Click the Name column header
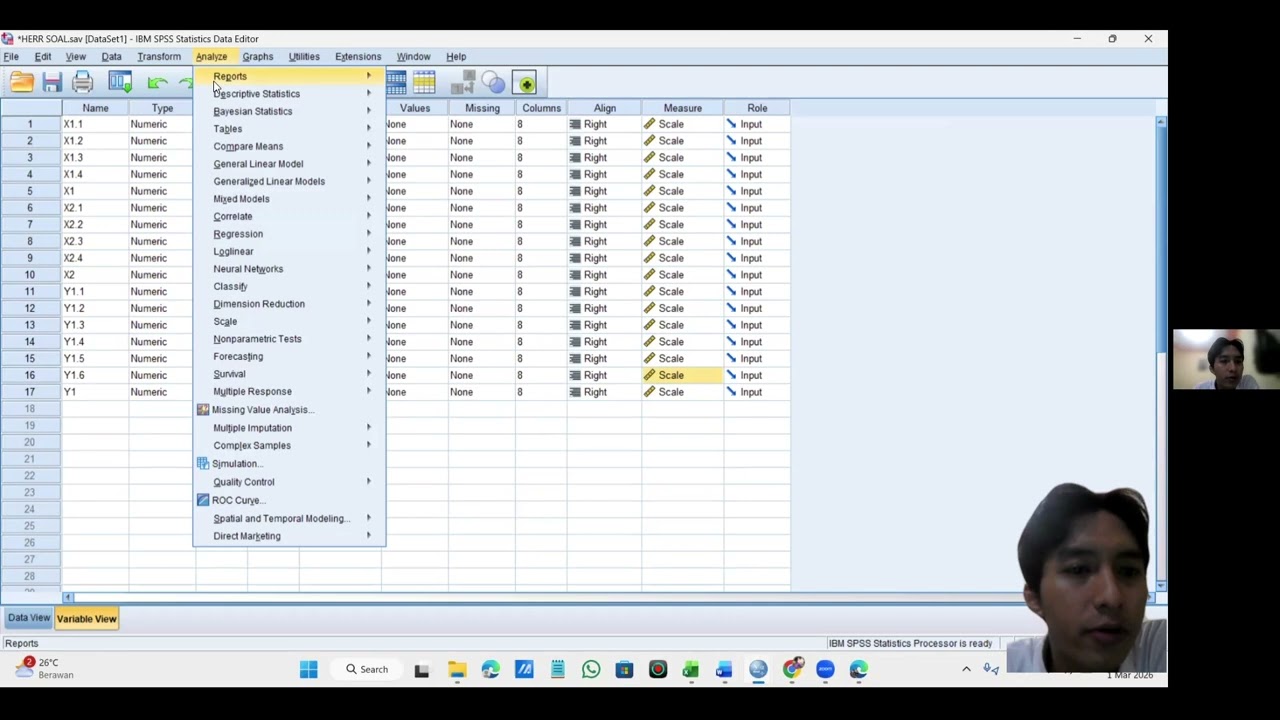The image size is (1280, 720). [x=95, y=108]
